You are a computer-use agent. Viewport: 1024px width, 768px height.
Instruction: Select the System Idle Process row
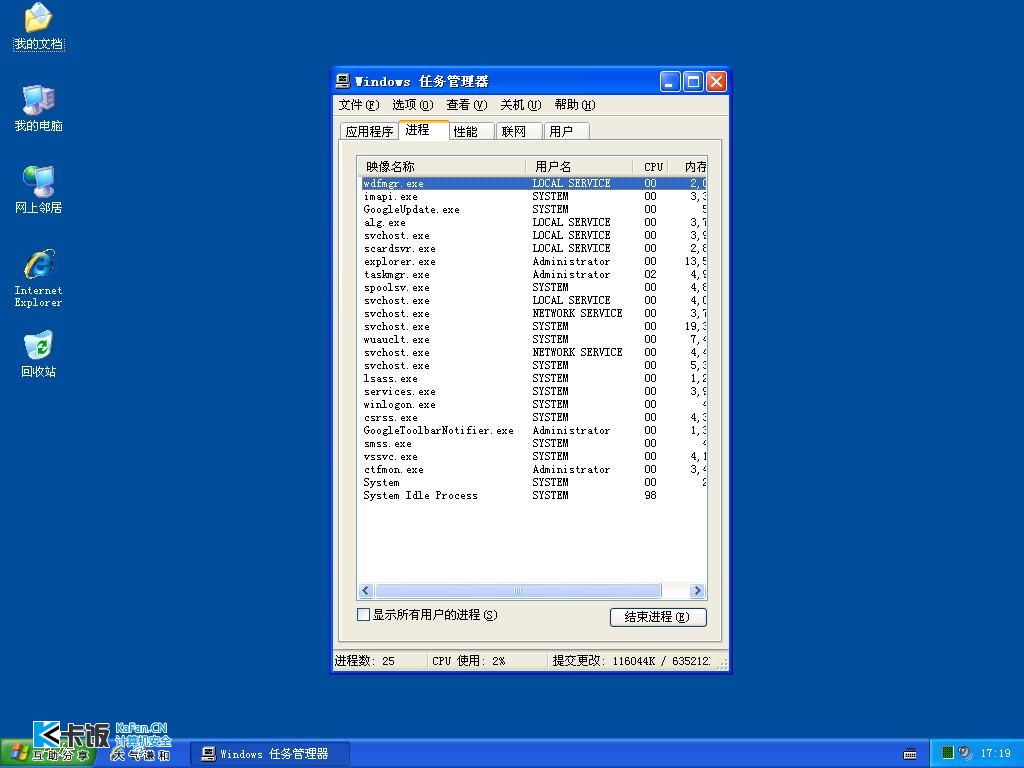(533, 495)
